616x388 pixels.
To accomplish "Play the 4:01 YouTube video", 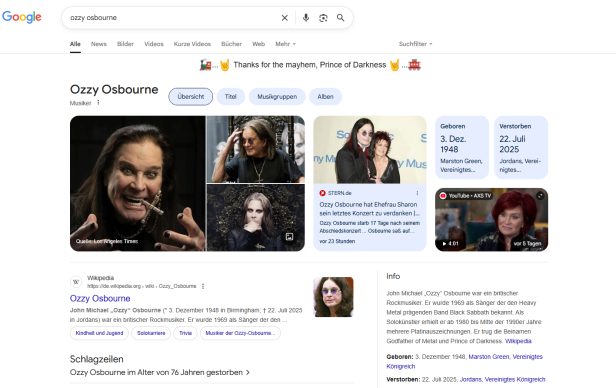I will (450, 243).
